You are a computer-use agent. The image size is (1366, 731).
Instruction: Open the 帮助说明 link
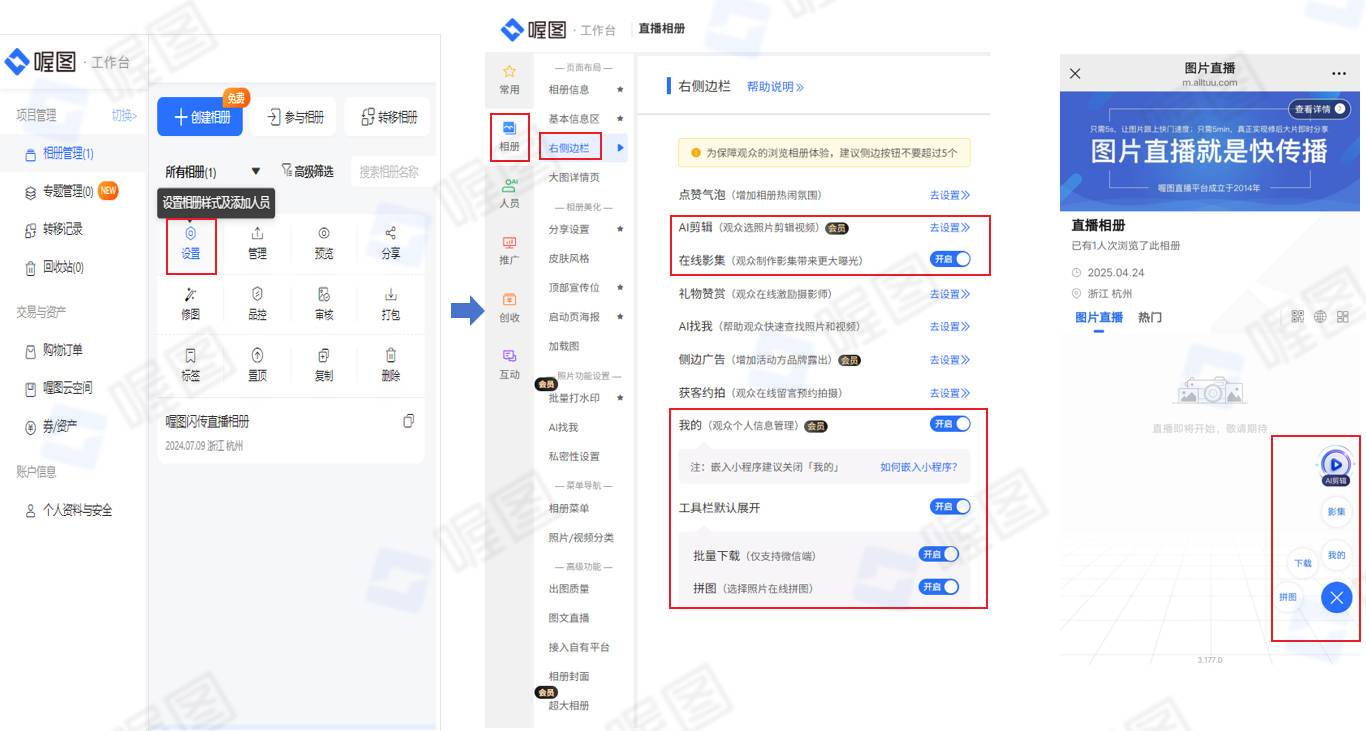pyautogui.click(x=775, y=87)
